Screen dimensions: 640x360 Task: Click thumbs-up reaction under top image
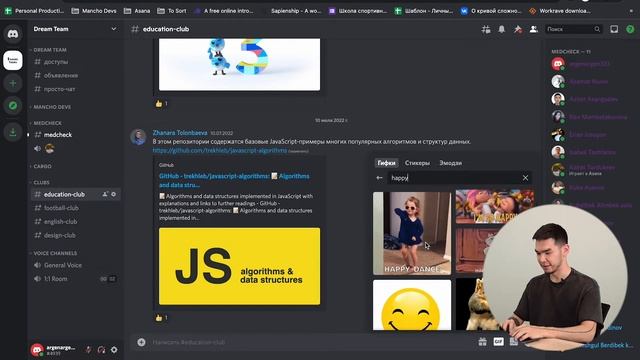point(161,104)
